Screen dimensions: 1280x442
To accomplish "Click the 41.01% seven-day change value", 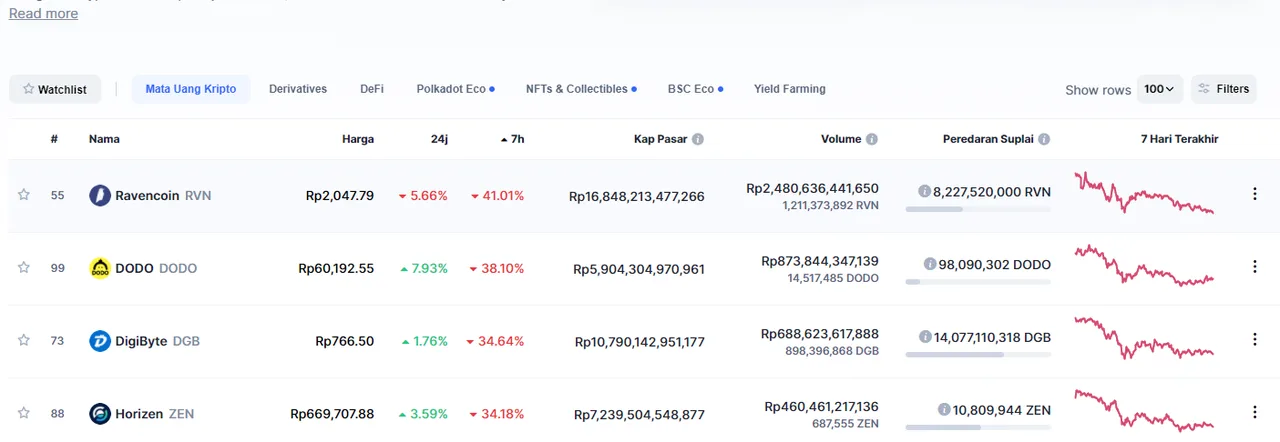I will point(495,196).
